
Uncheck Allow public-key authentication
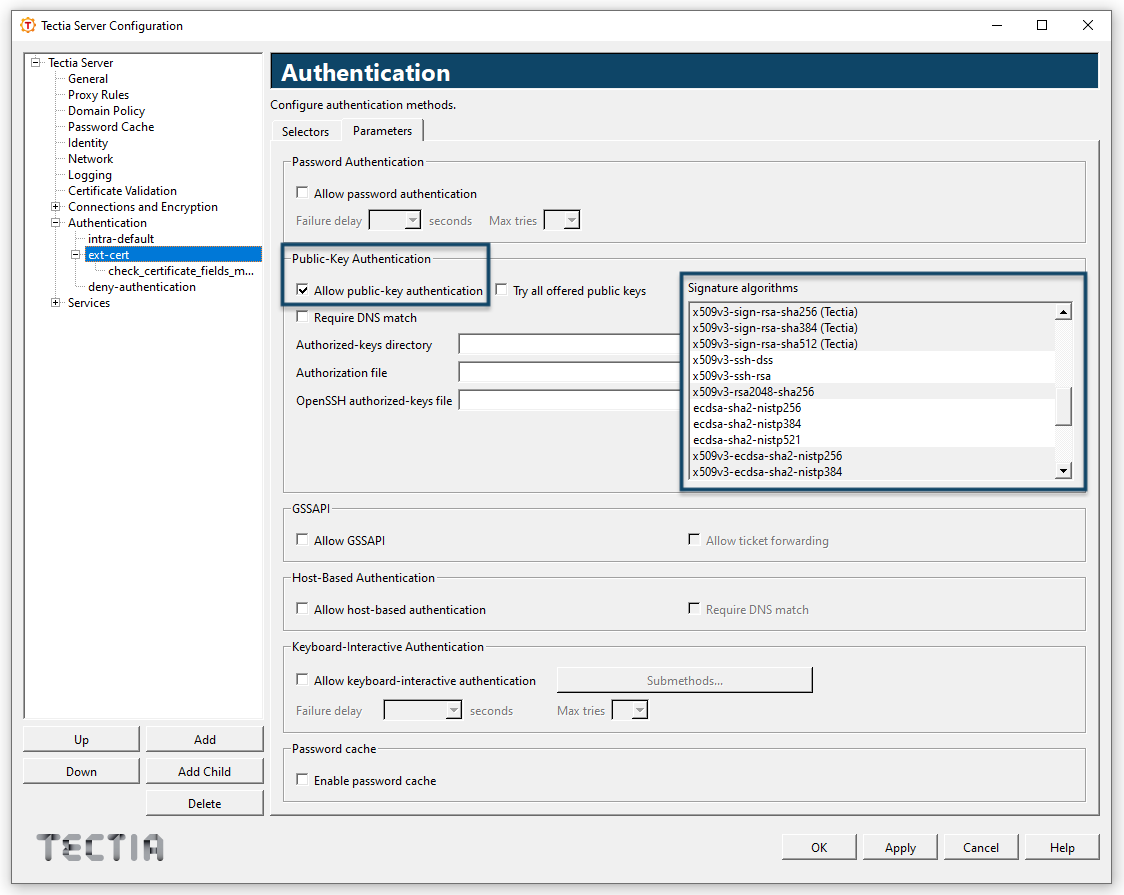point(302,289)
